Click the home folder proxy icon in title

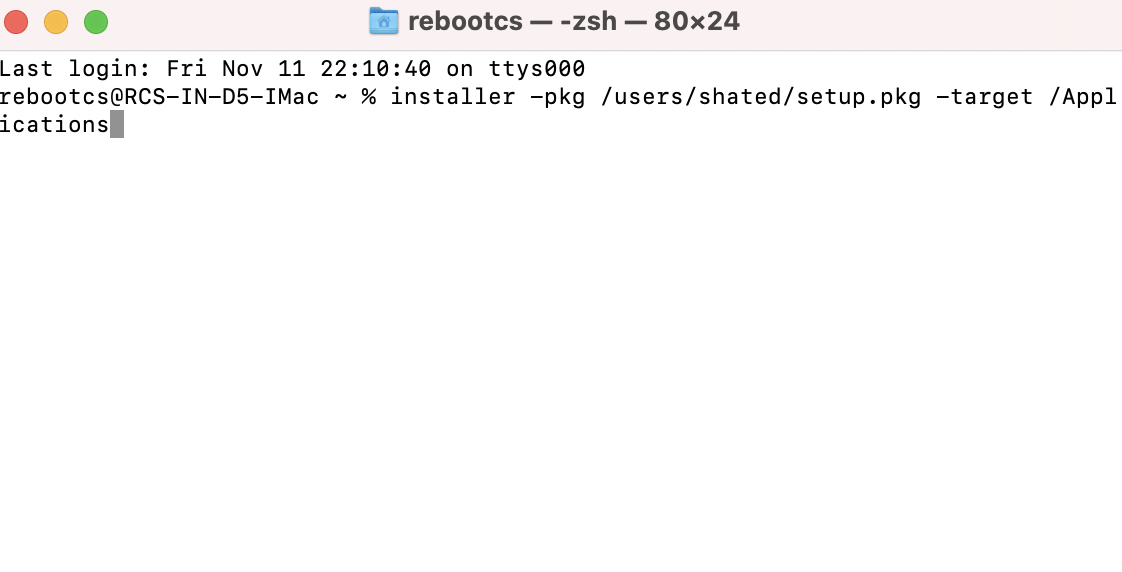coord(384,21)
